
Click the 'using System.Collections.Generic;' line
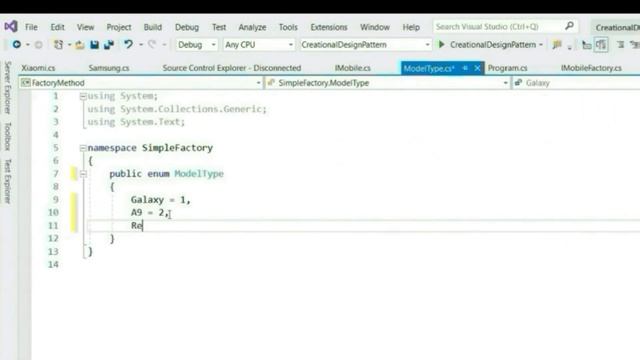[177, 109]
